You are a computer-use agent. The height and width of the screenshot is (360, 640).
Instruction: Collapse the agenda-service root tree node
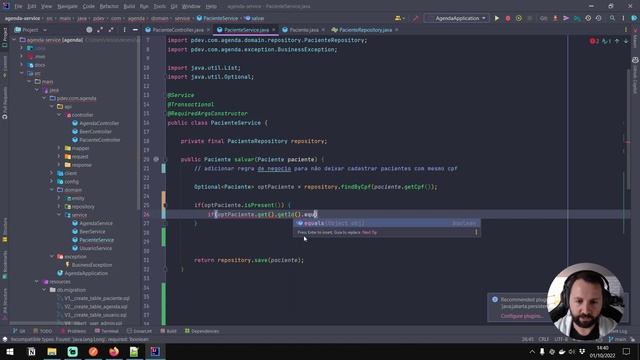[x=14, y=40]
